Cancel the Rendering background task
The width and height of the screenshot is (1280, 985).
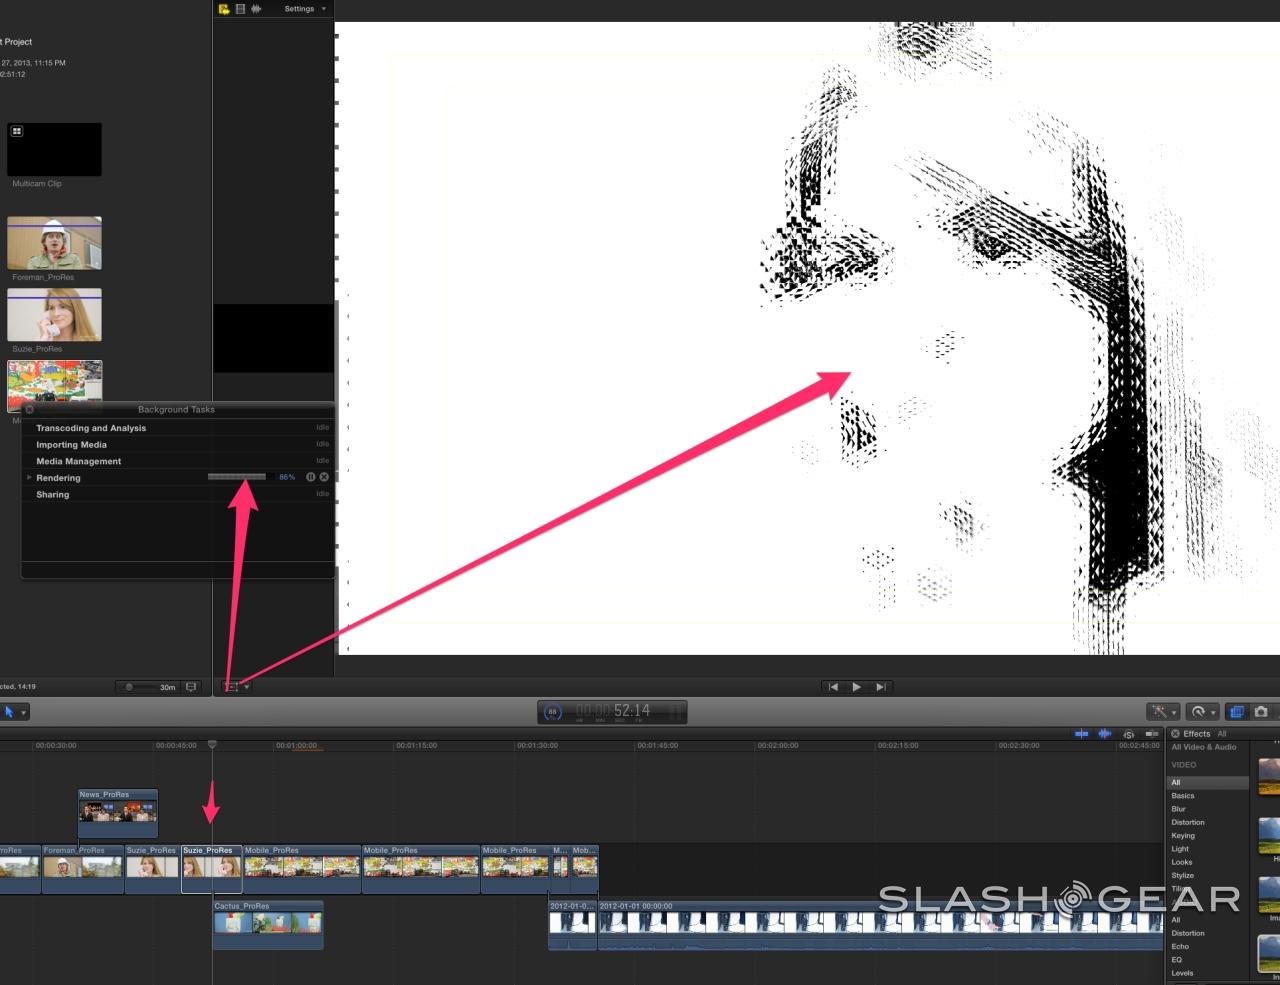coord(324,477)
